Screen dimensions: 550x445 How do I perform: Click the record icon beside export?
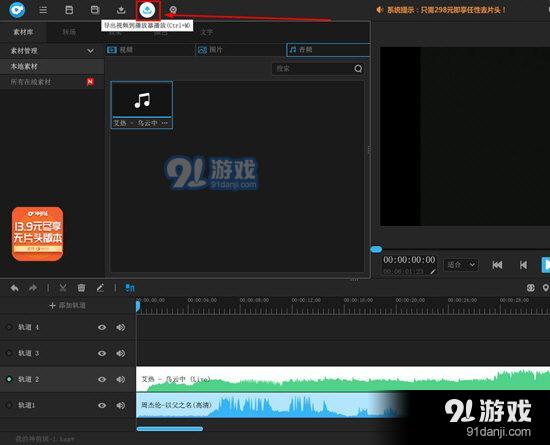(173, 10)
